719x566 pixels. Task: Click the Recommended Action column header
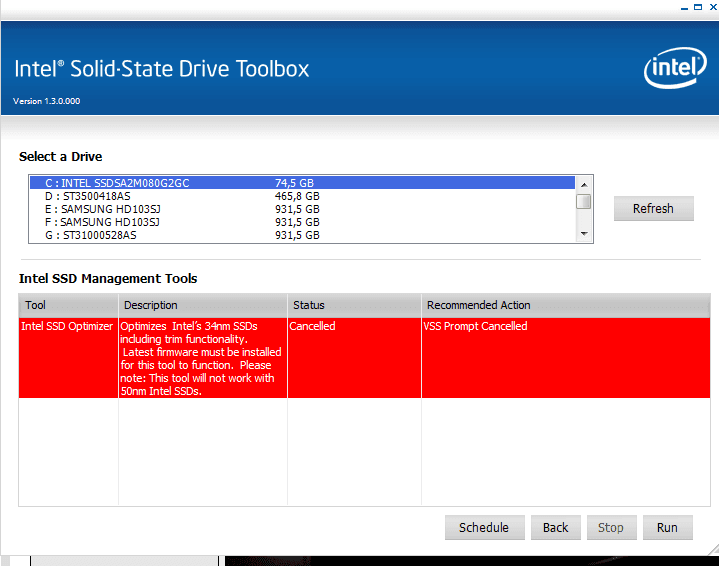tap(565, 305)
